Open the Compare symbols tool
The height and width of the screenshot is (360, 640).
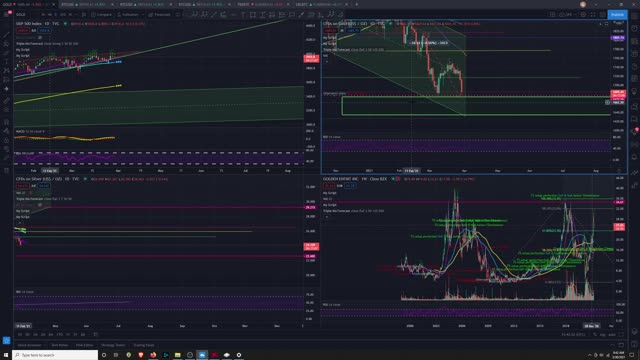click(102, 14)
